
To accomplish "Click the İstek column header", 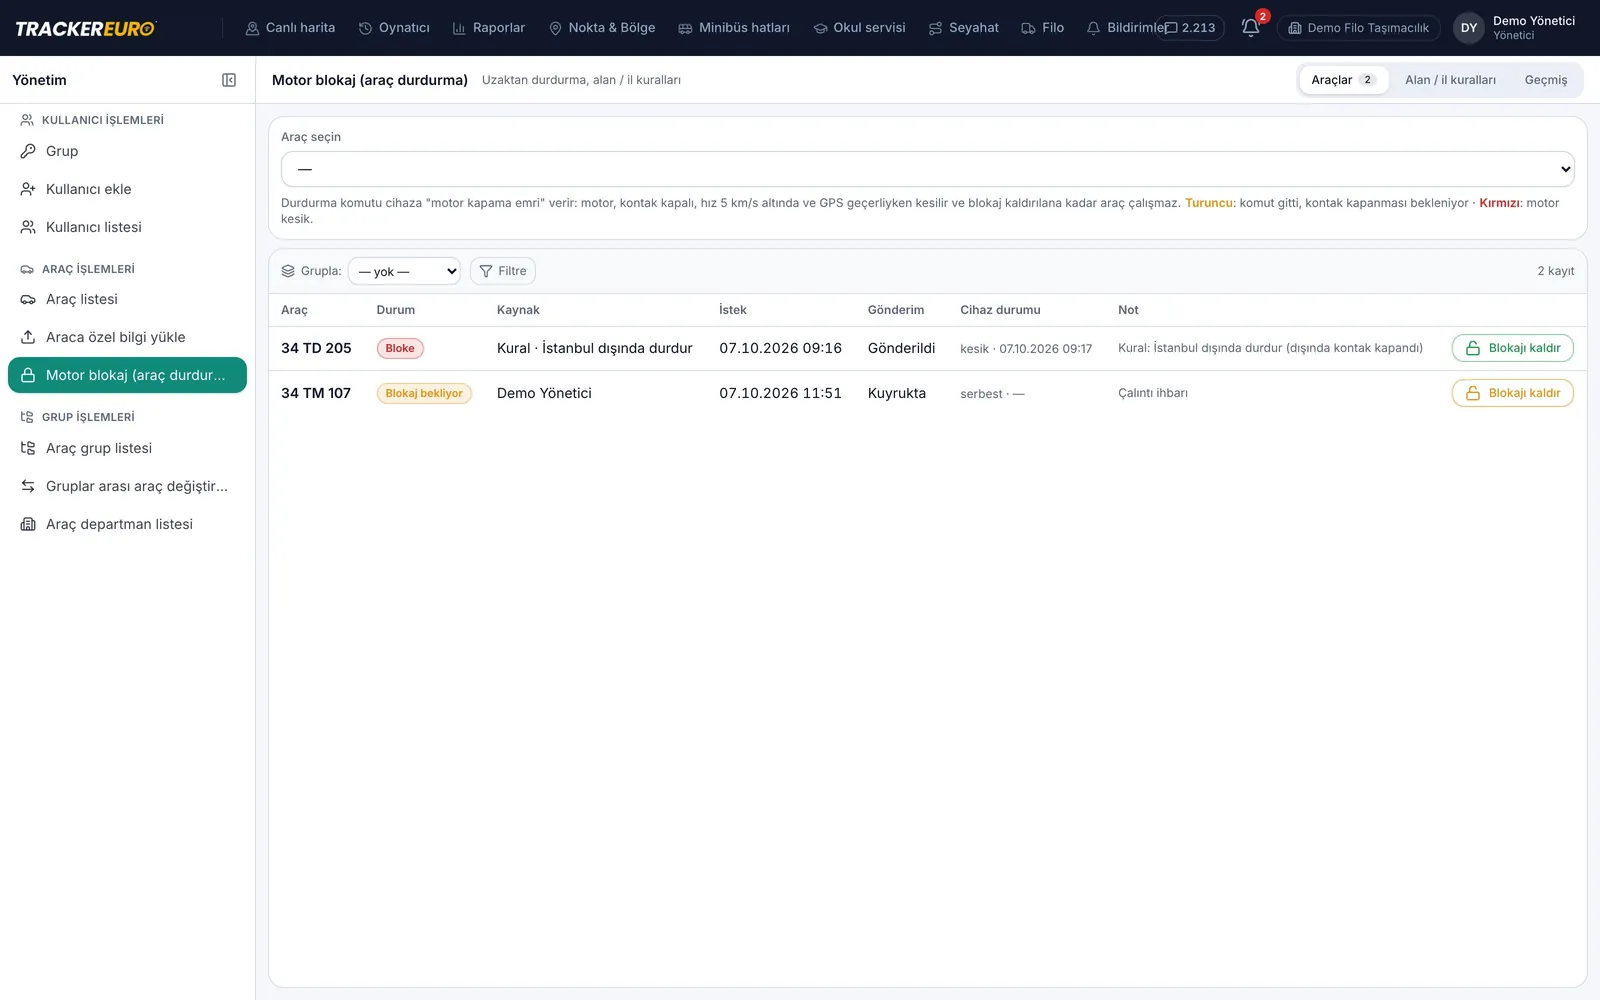I will 733,310.
